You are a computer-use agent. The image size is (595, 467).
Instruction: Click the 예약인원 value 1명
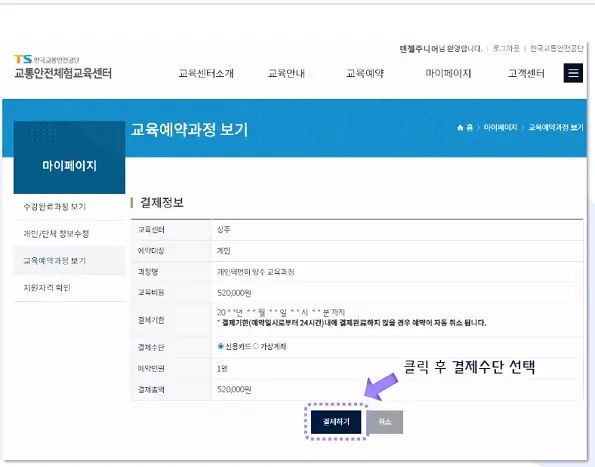(x=222, y=368)
